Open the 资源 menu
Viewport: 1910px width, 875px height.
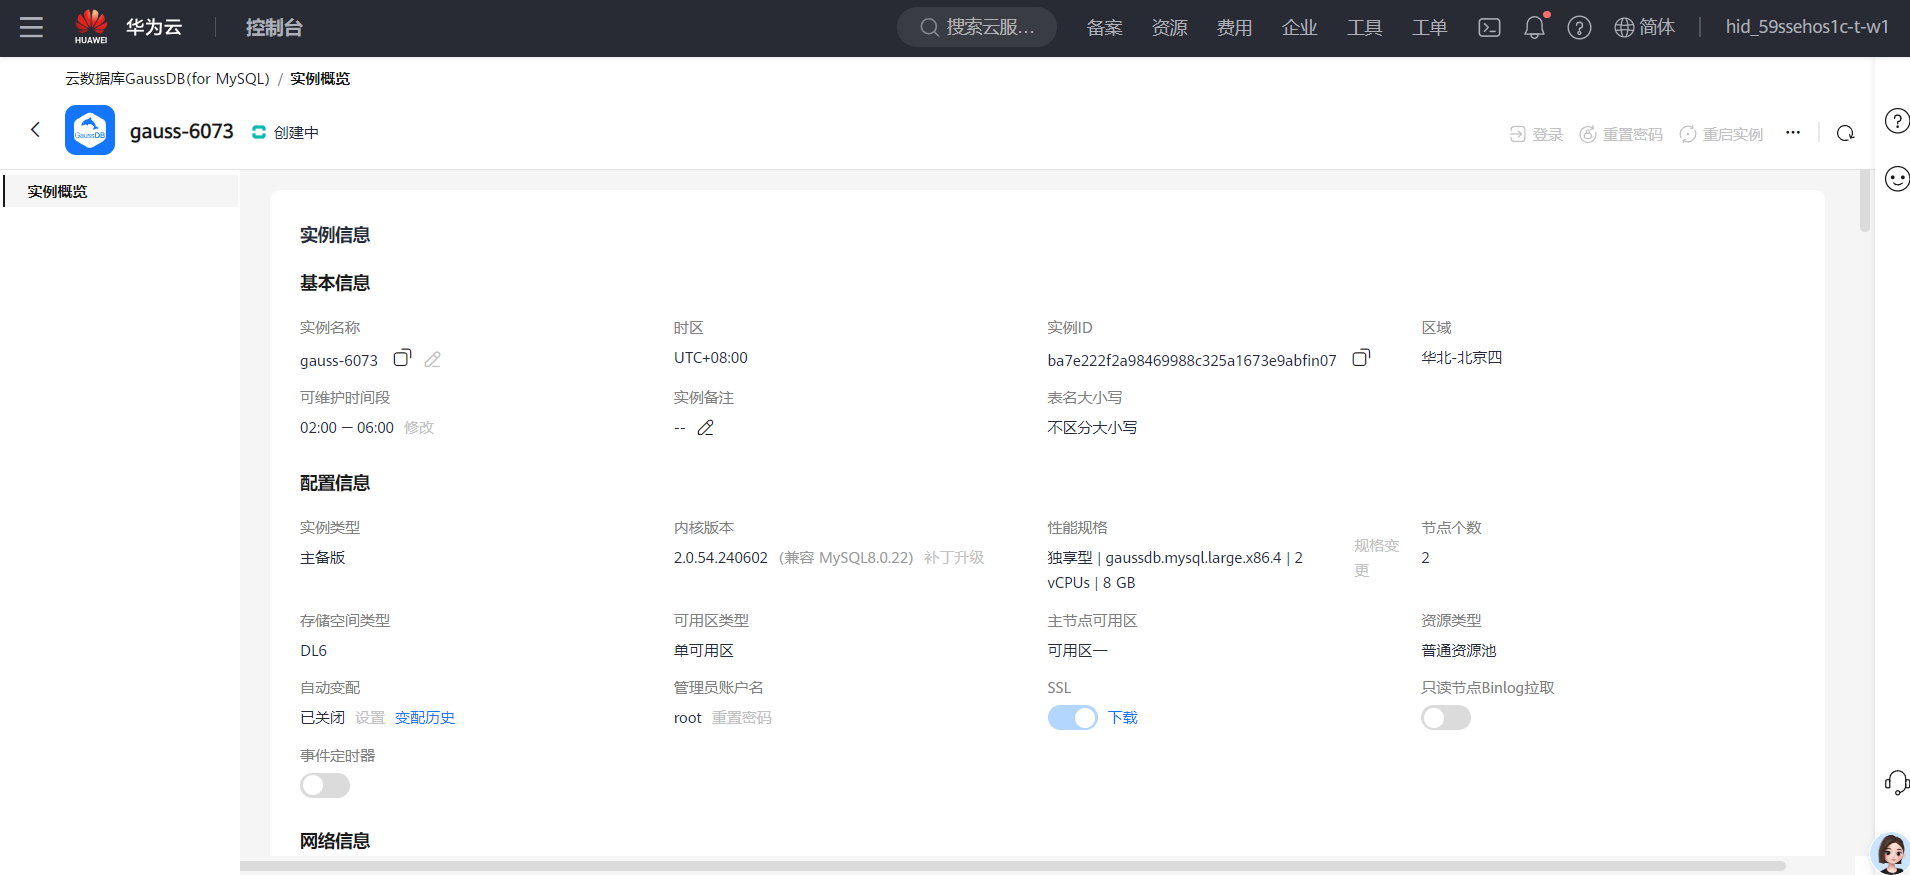click(x=1170, y=27)
